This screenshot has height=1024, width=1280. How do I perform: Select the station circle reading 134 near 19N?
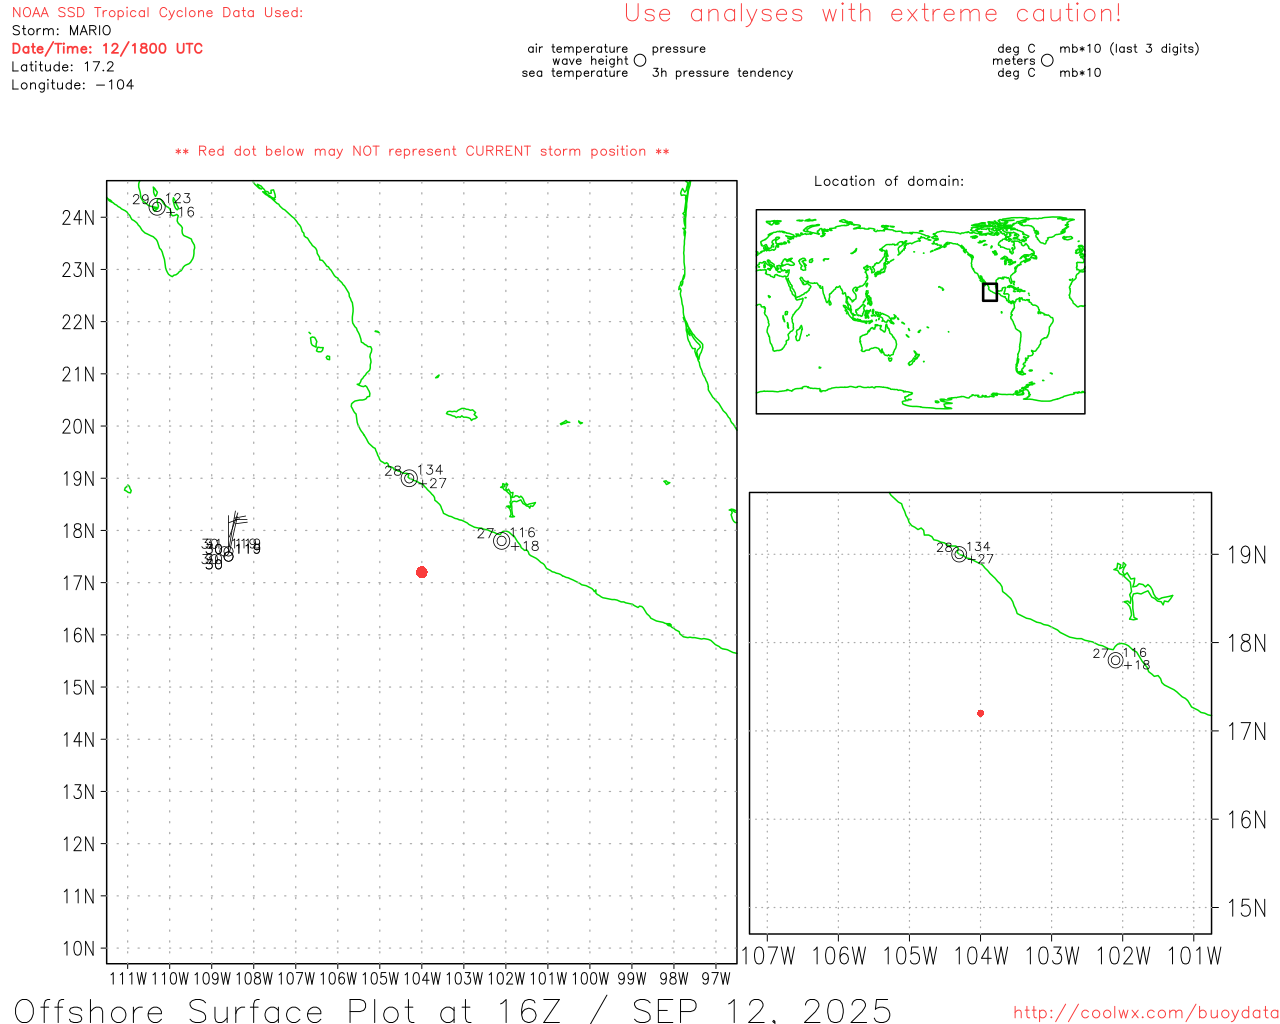[x=409, y=478]
